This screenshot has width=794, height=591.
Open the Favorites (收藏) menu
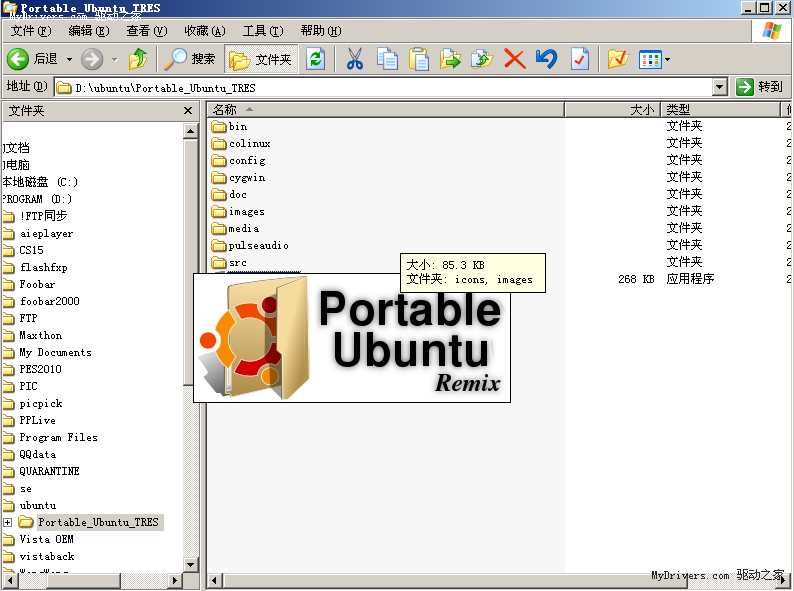[204, 31]
